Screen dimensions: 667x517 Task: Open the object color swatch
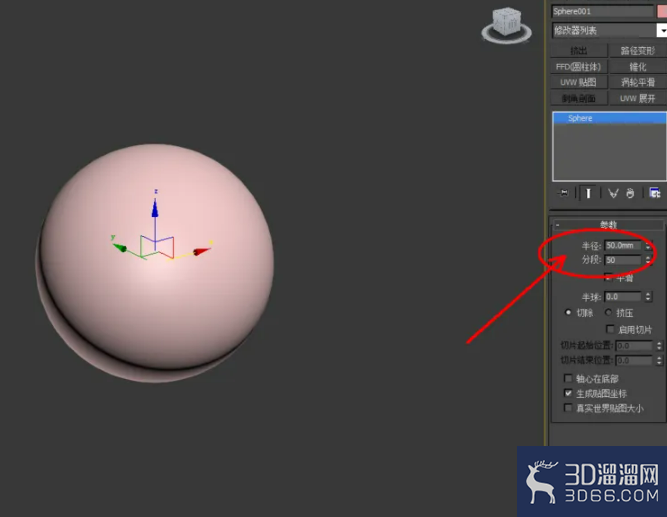tap(662, 11)
